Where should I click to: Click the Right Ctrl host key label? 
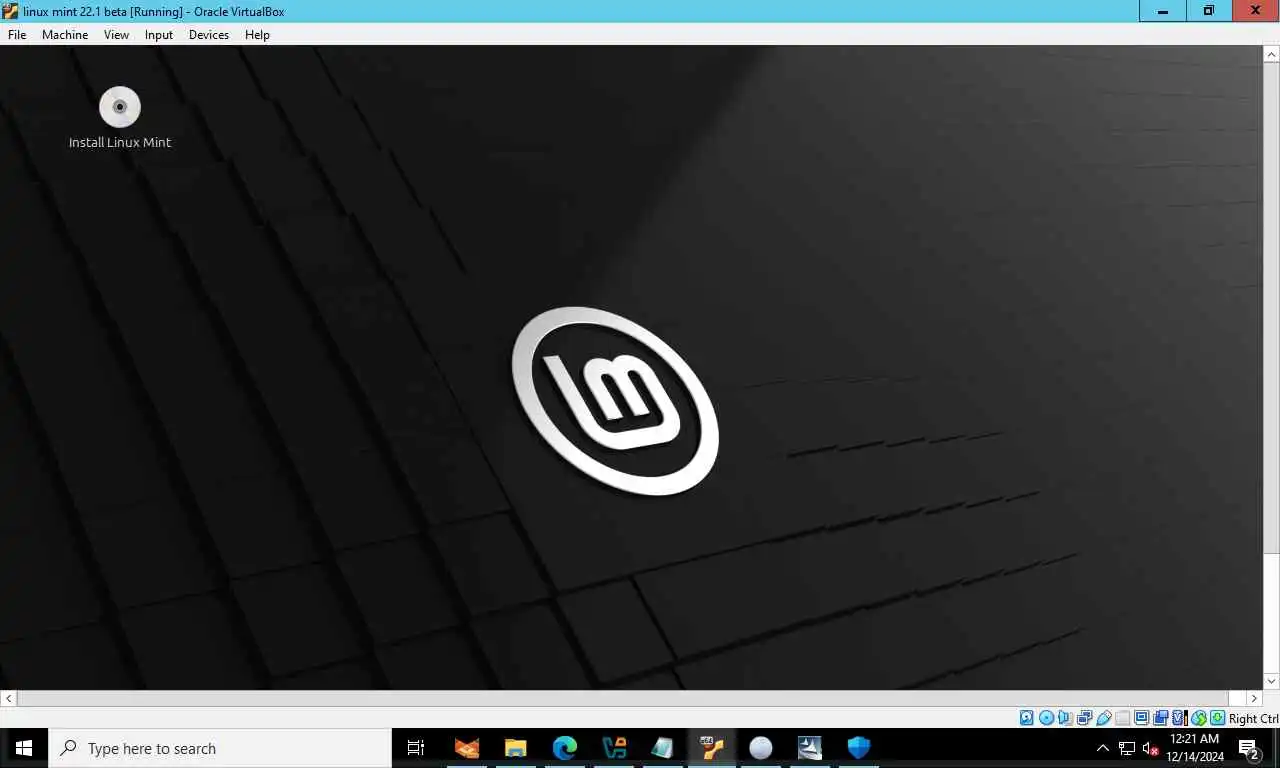tap(1254, 718)
